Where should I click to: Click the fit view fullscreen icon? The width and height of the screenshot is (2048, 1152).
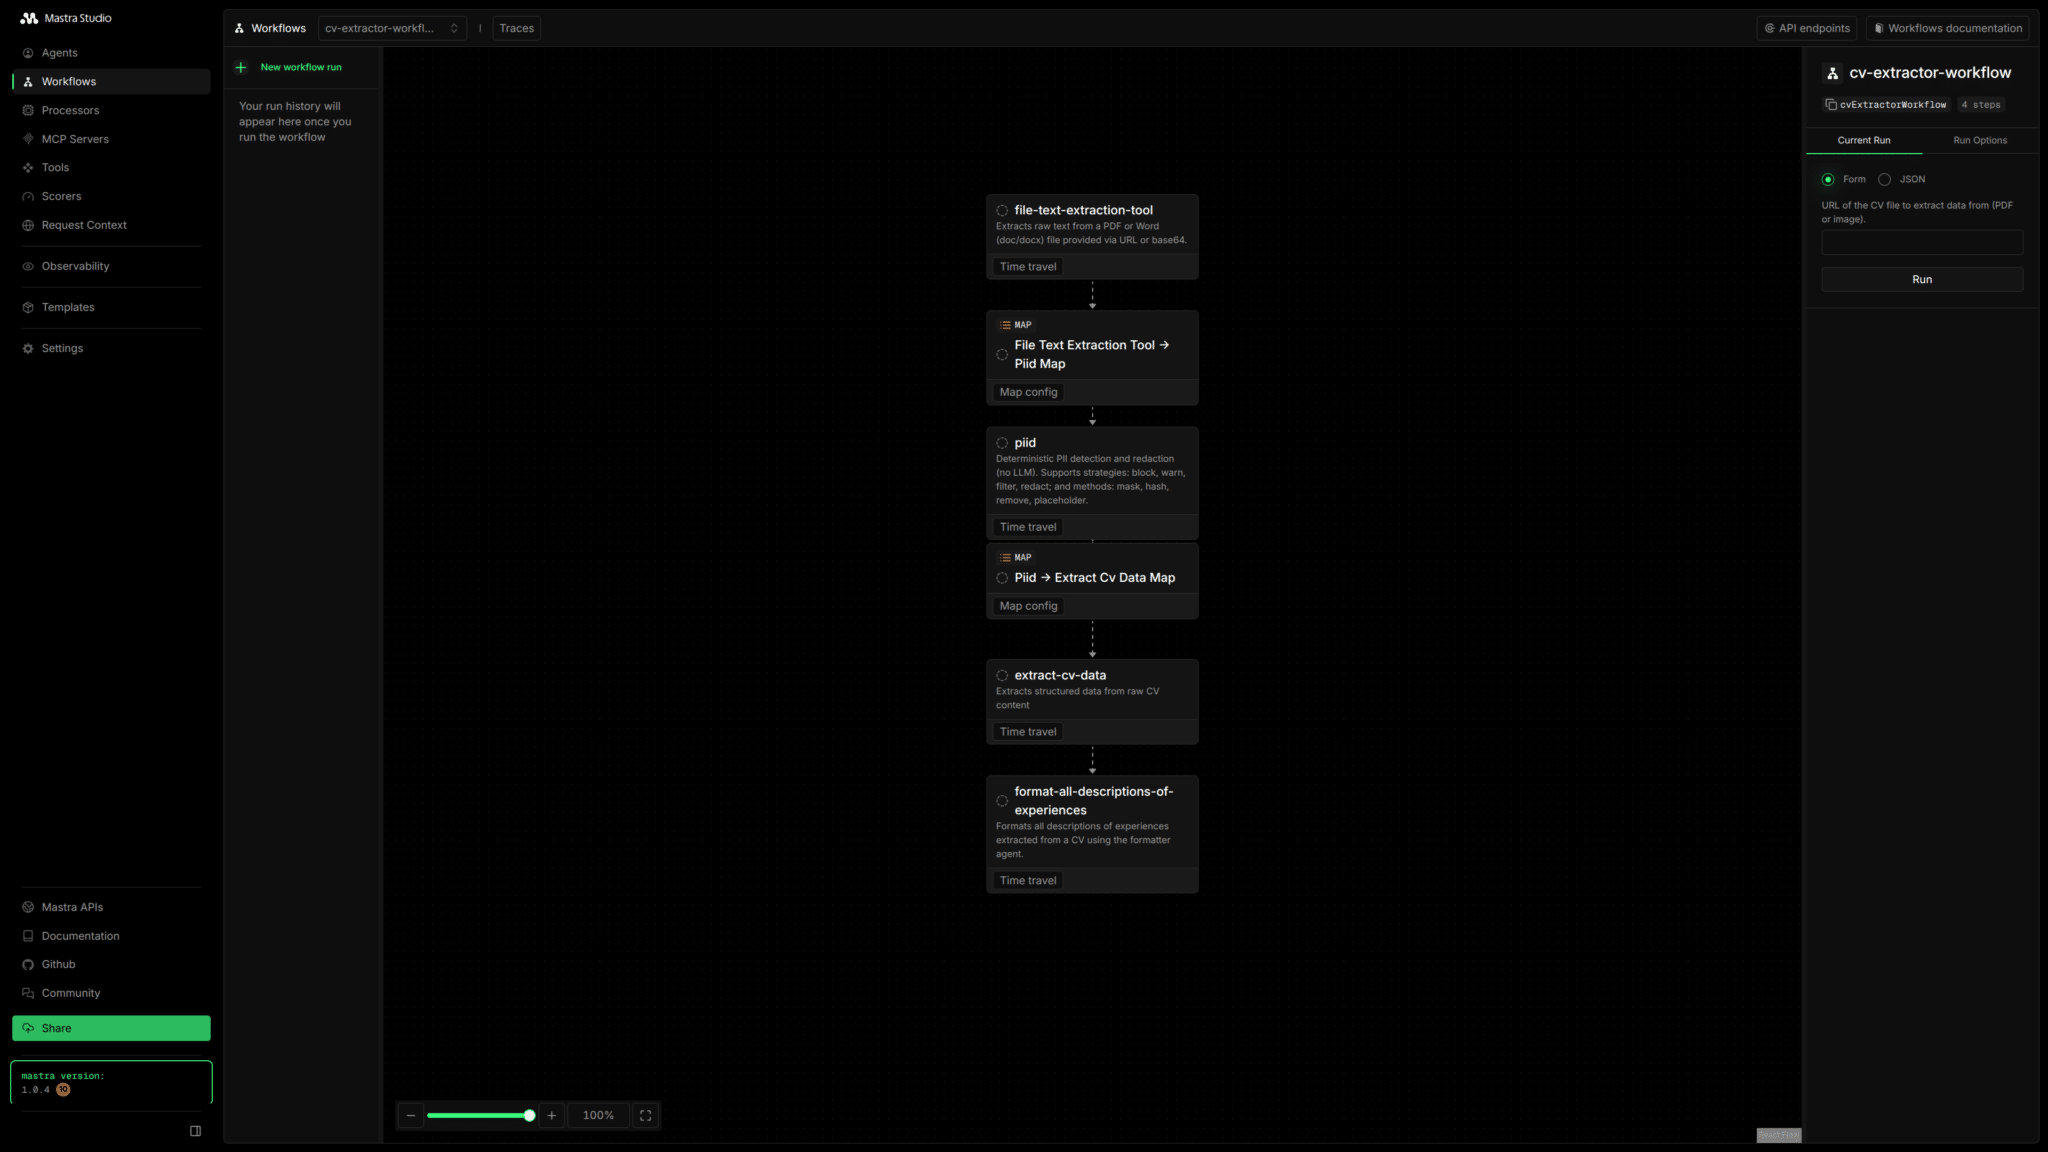tap(646, 1115)
